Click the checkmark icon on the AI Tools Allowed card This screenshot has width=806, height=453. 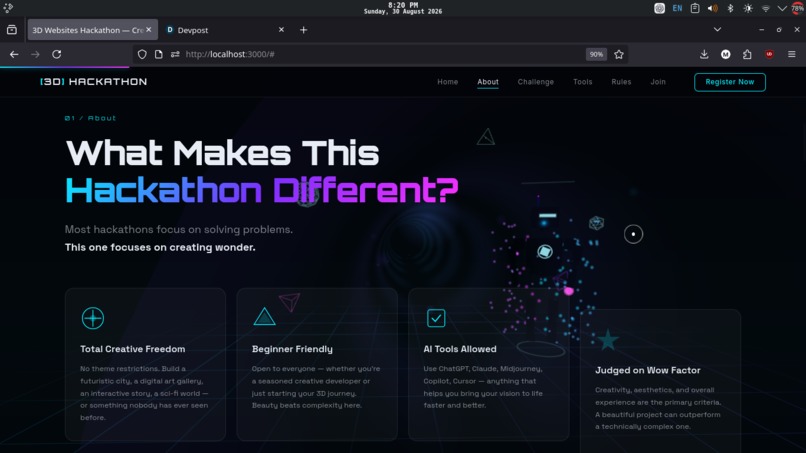(x=436, y=318)
